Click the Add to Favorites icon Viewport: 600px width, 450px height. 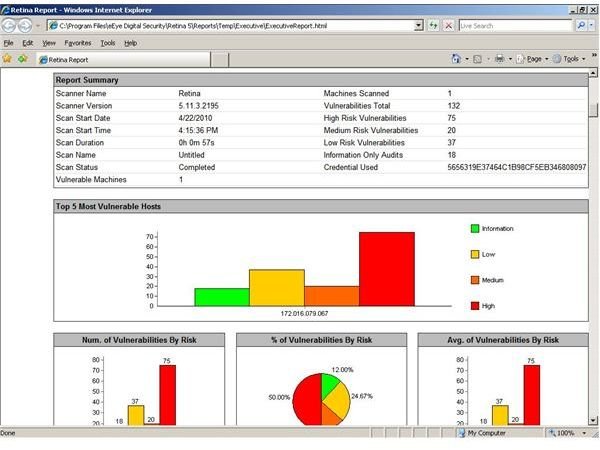tap(23, 59)
